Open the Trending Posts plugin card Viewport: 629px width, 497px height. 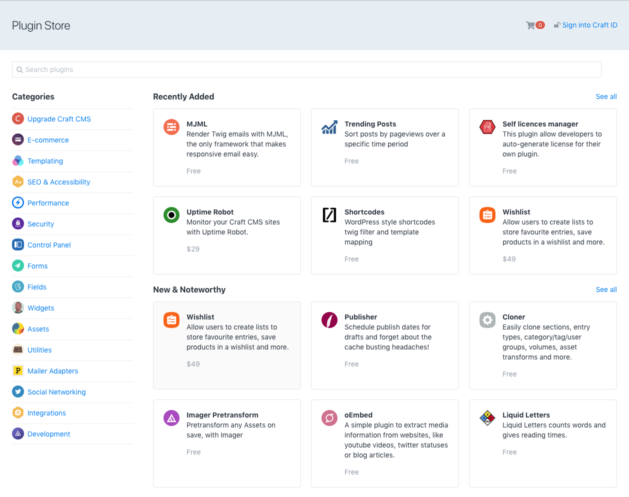pyautogui.click(x=385, y=147)
